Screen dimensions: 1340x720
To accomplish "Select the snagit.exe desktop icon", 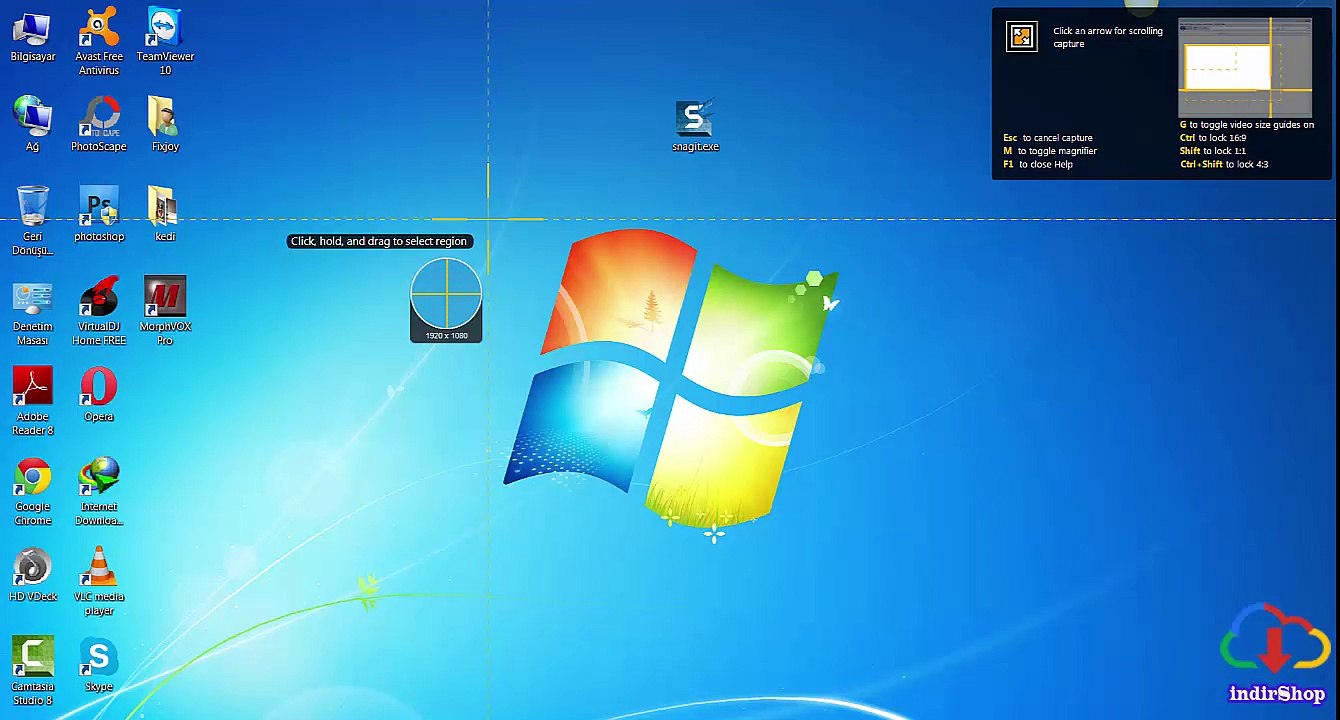I will click(695, 125).
